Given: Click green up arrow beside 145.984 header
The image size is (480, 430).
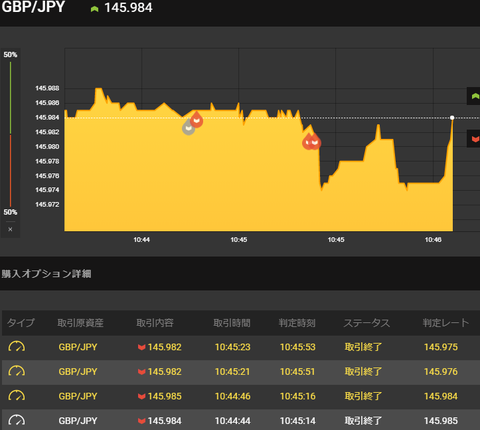Looking at the screenshot, I should 94,9.
